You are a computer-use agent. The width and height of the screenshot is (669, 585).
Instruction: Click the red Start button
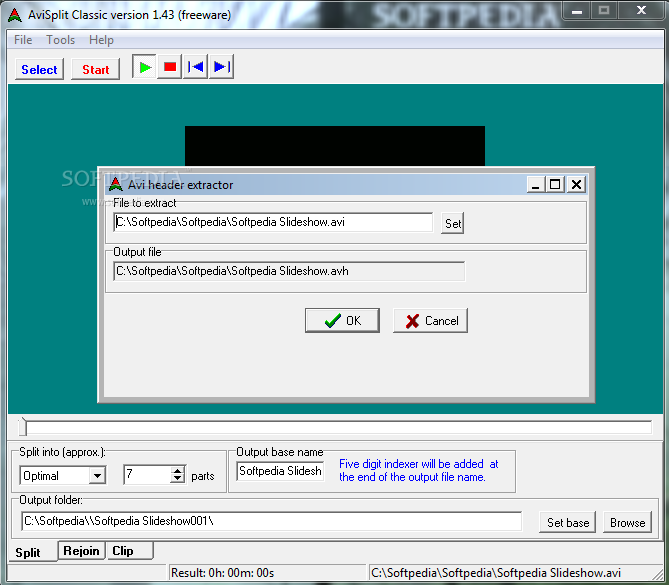tap(96, 69)
